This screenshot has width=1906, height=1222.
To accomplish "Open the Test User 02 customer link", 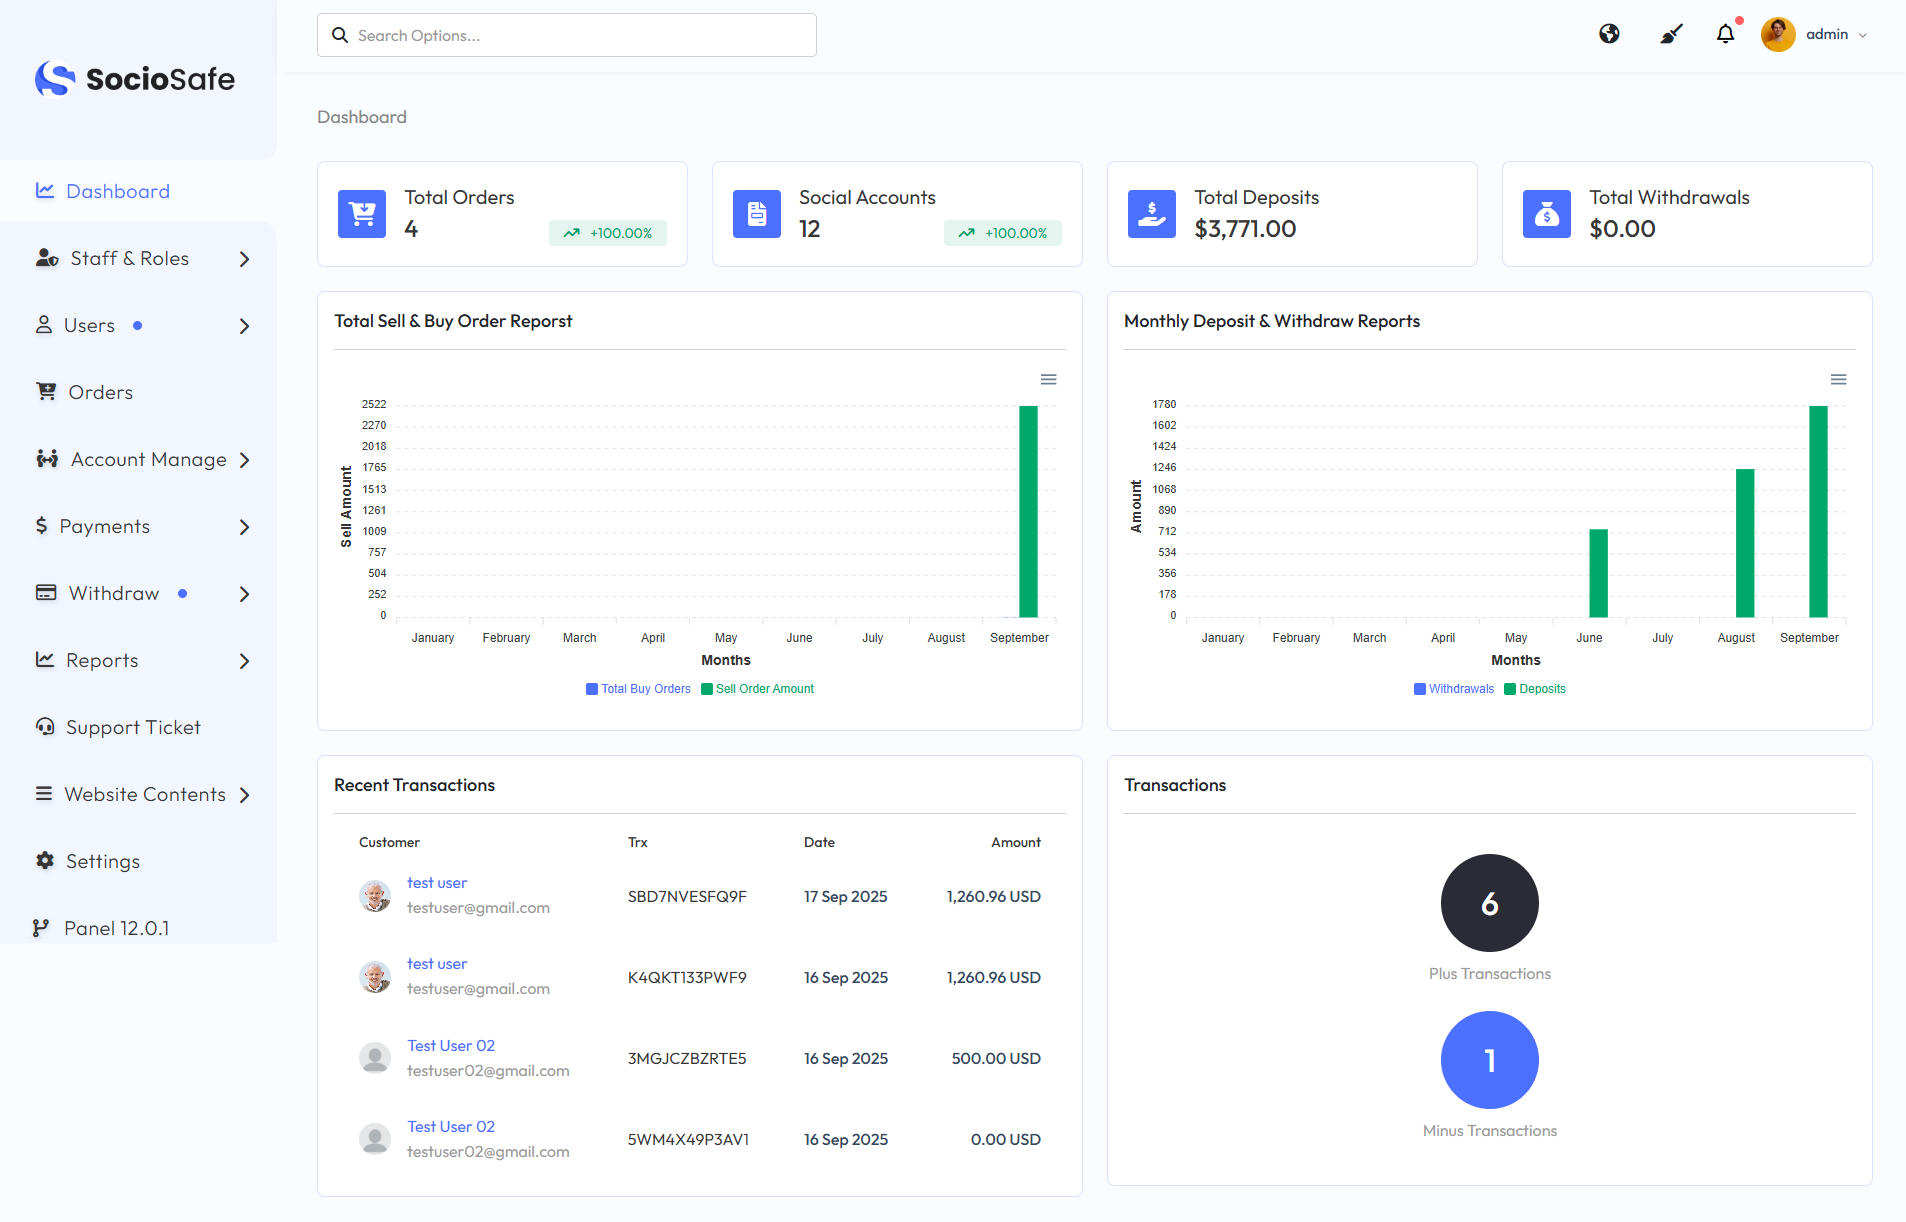I will tap(451, 1046).
